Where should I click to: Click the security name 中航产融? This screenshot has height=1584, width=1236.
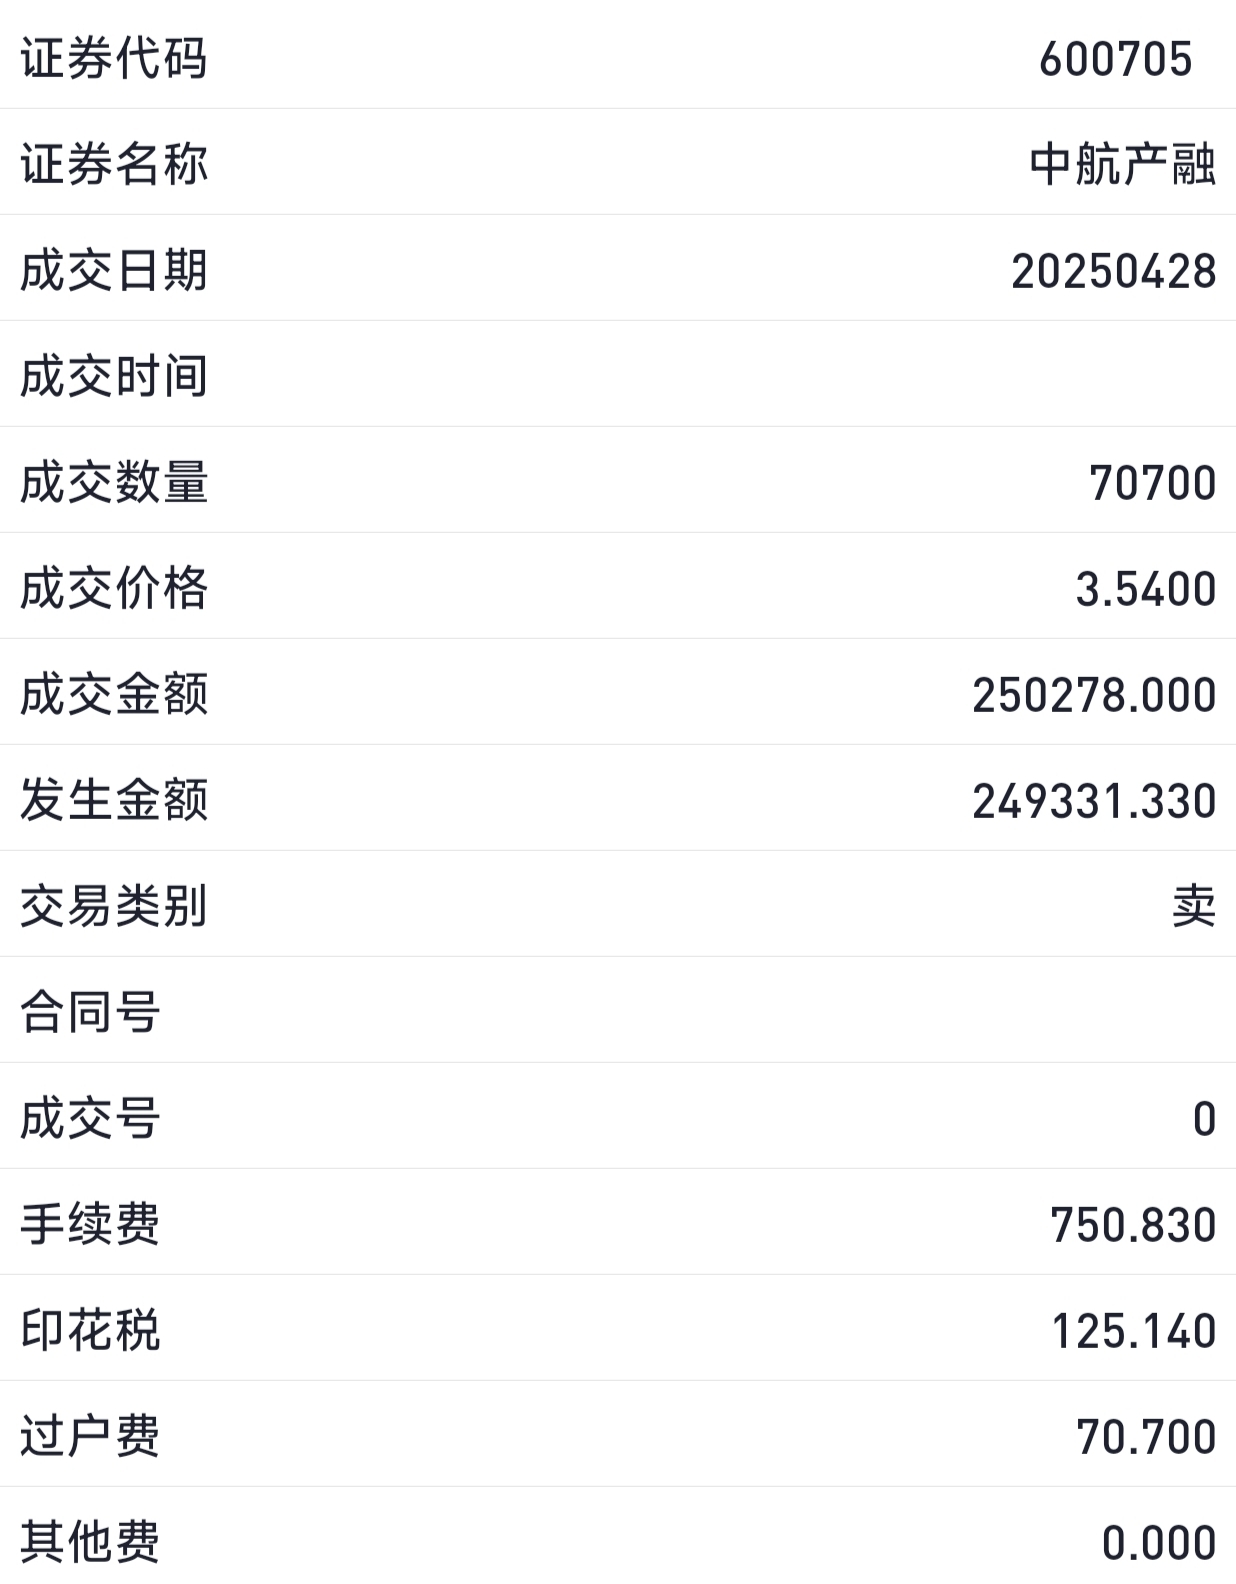[1123, 164]
